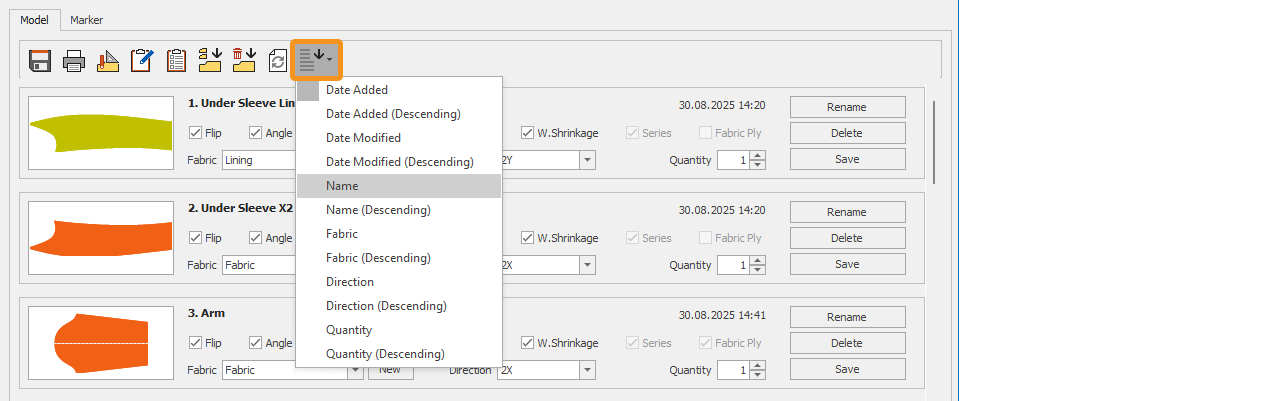Click the clipboard checklist icon

(x=176, y=61)
